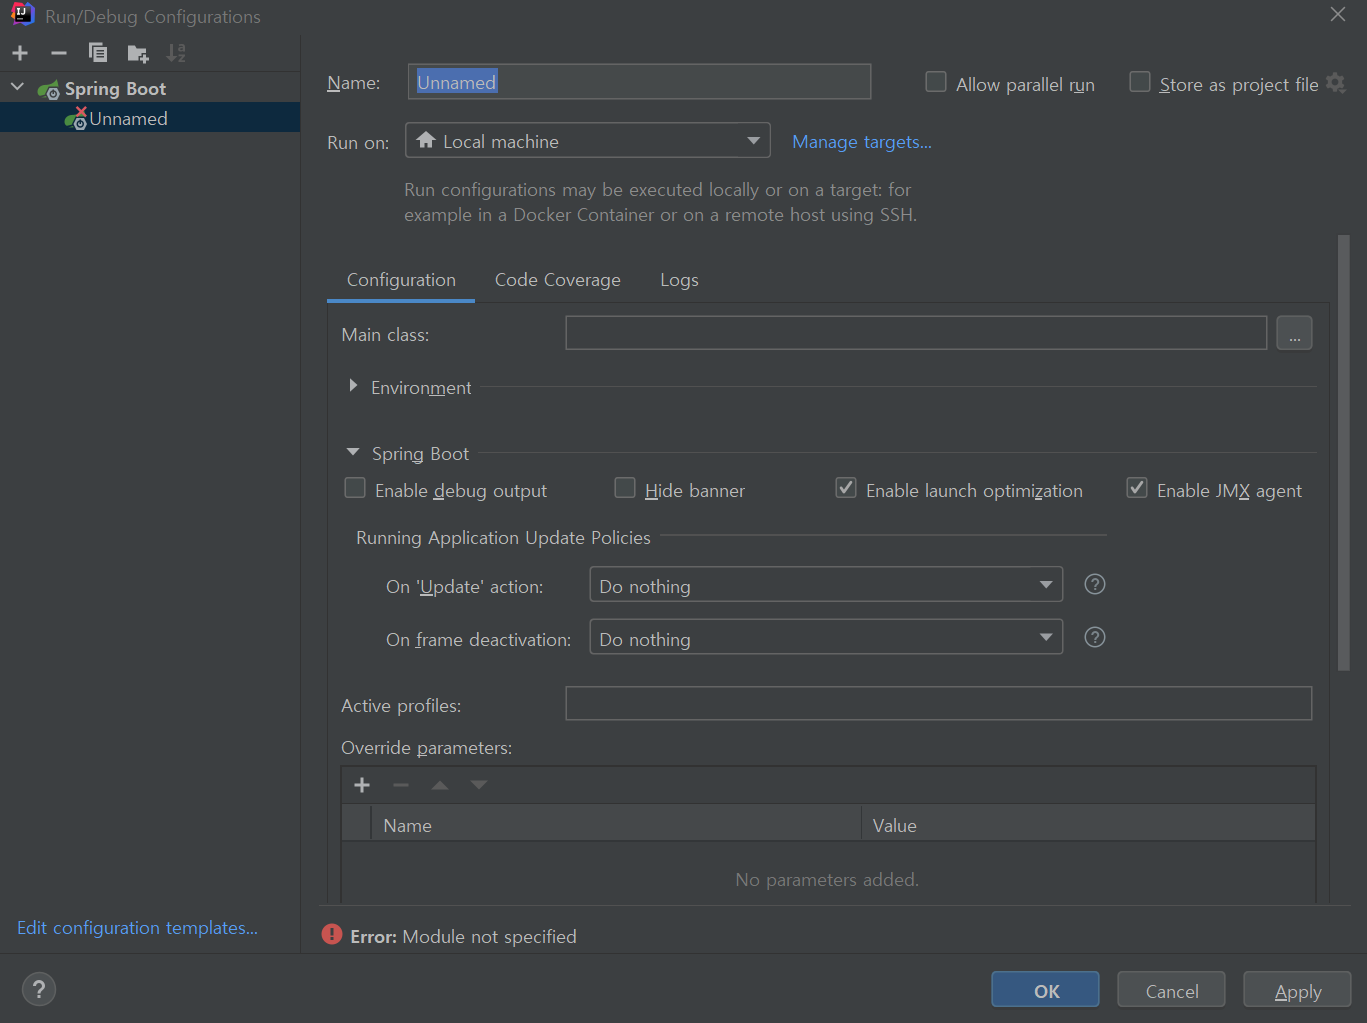
Task: Click the Manage targets link
Action: pos(862,142)
